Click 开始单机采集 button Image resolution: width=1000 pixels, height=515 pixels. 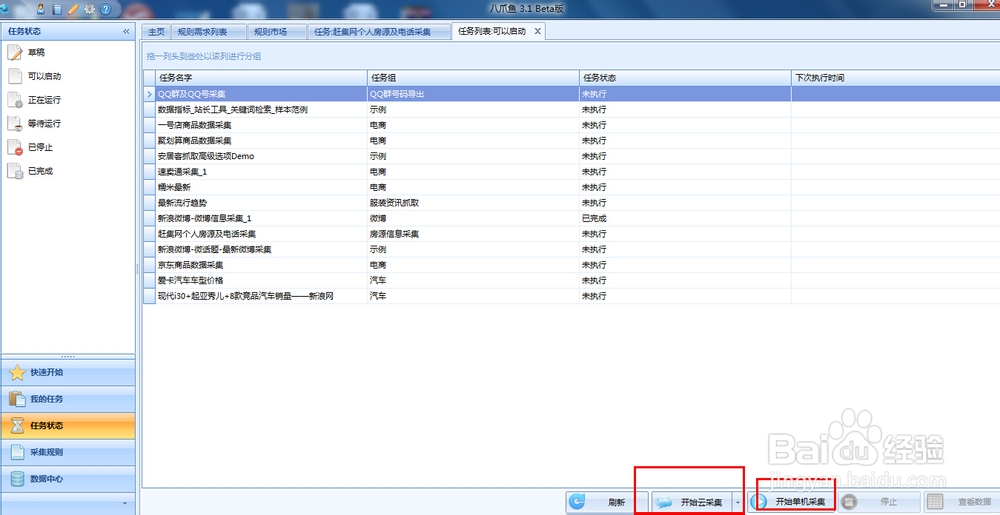pos(791,502)
